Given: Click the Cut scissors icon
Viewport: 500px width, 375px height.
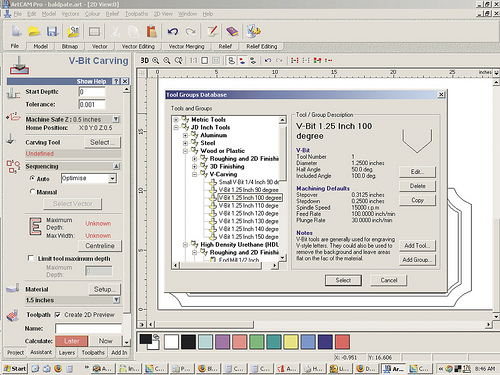Looking at the screenshot, I should click(115, 32).
